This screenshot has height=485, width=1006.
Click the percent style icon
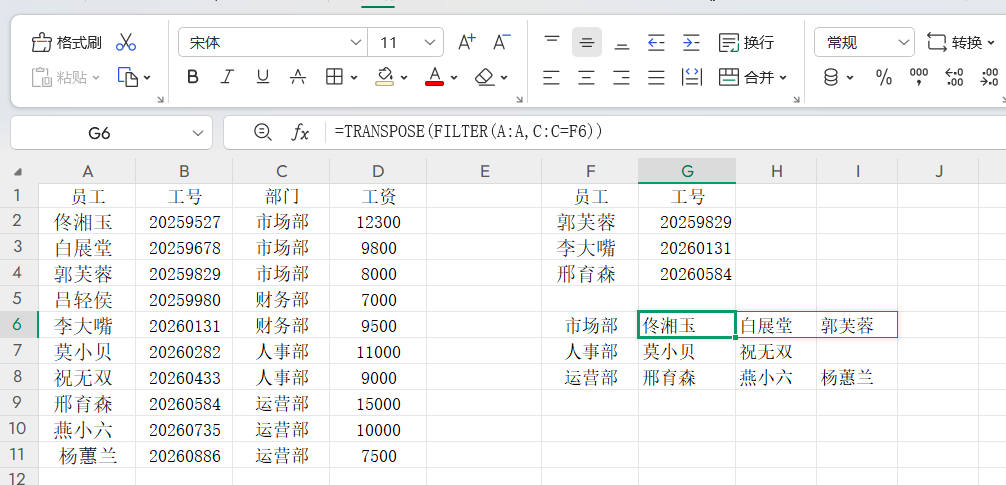coord(883,77)
